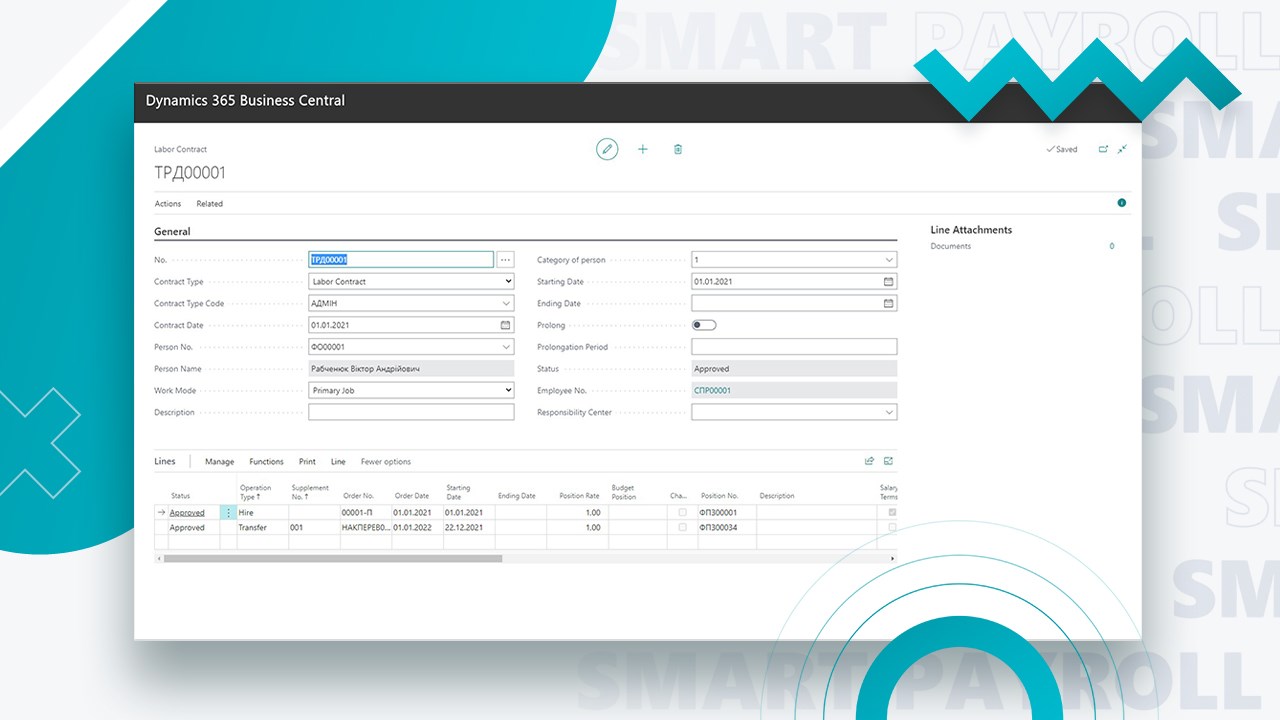Toggle the Prolong switch
1280x720 pixels.
click(704, 325)
